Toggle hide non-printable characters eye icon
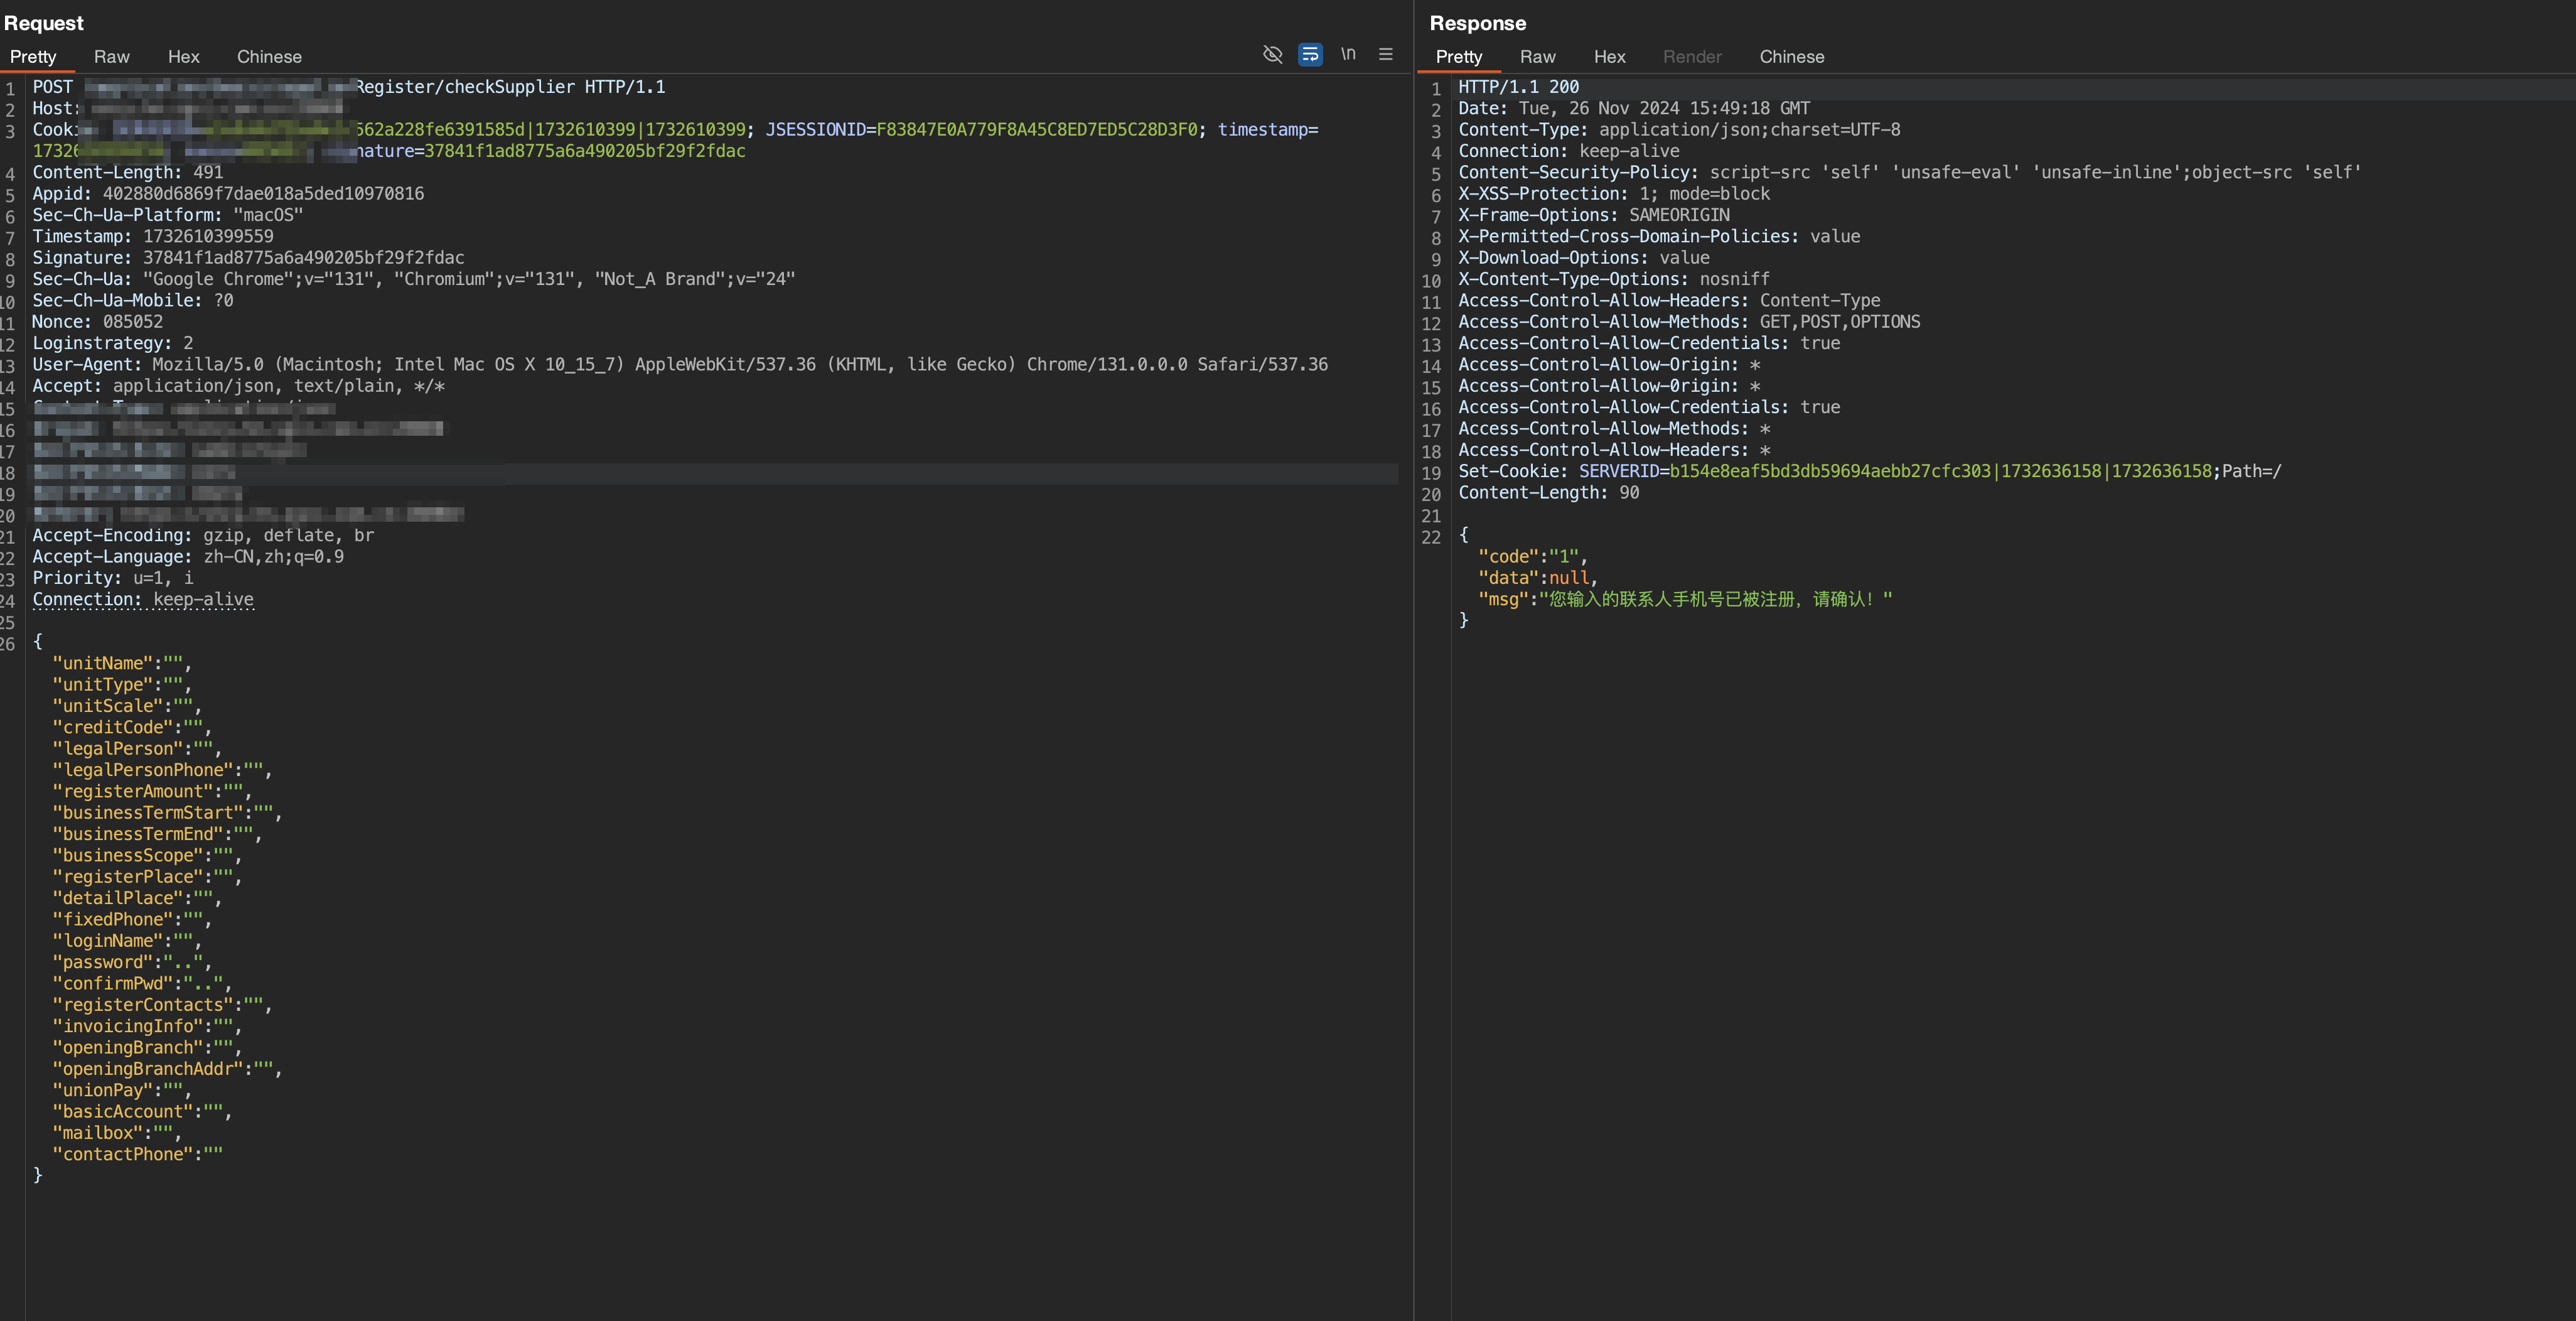2576x1321 pixels. click(x=1272, y=54)
